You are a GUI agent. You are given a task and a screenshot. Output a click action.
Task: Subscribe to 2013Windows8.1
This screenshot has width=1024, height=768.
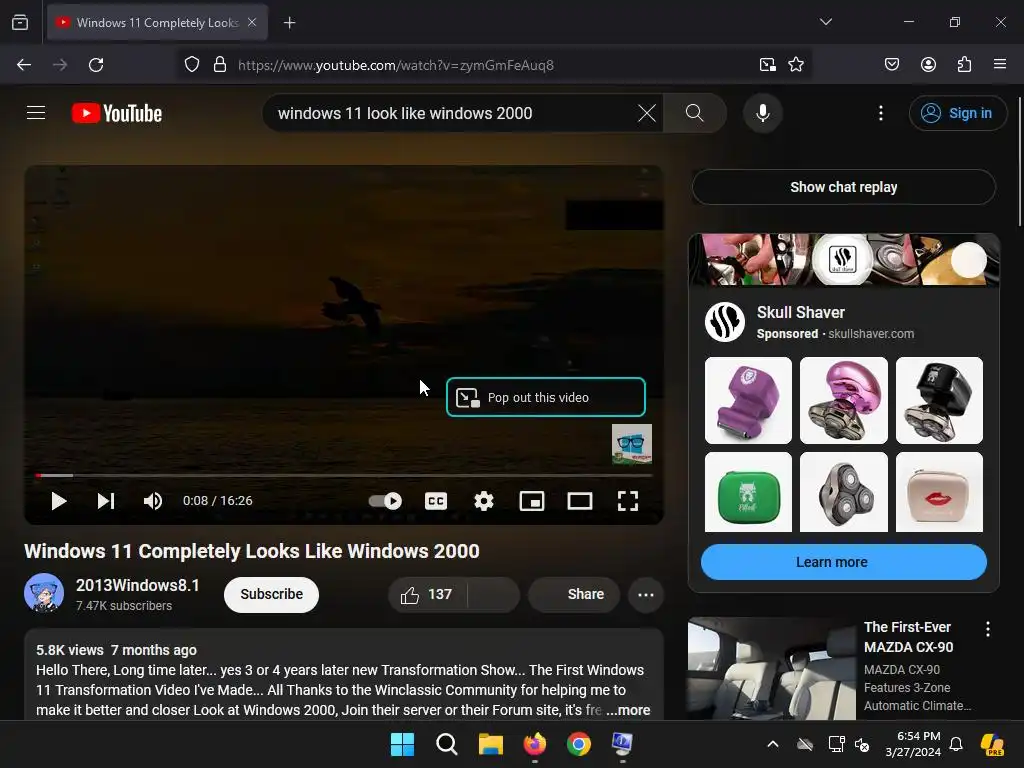(272, 594)
